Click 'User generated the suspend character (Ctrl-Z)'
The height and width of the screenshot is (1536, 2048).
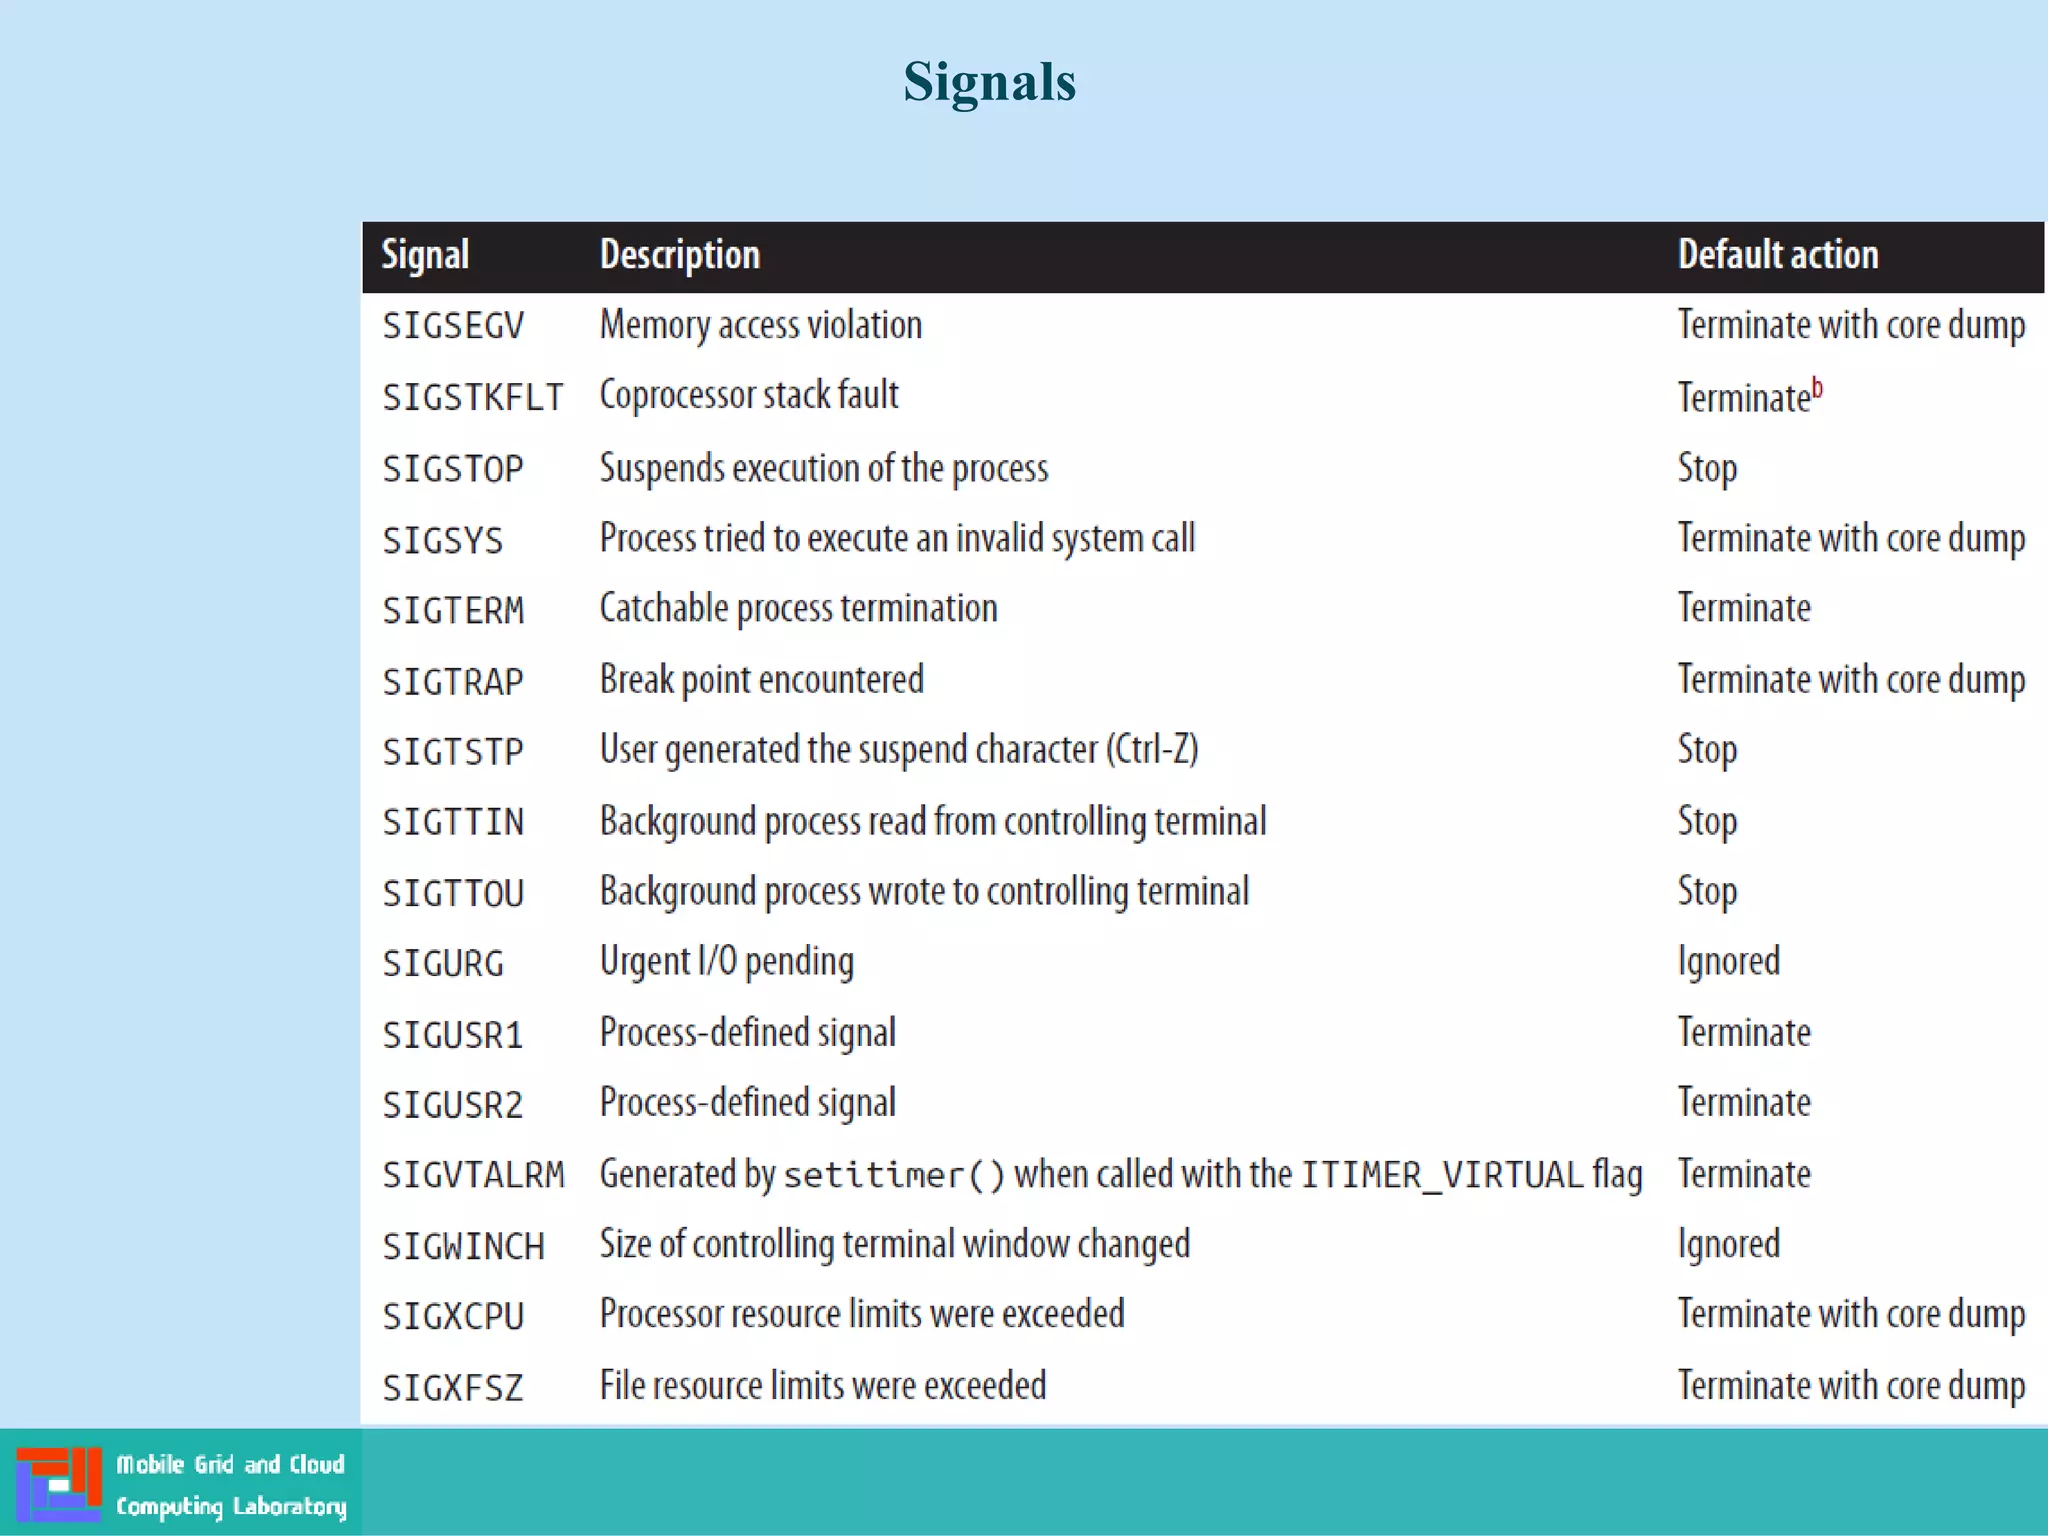point(899,750)
